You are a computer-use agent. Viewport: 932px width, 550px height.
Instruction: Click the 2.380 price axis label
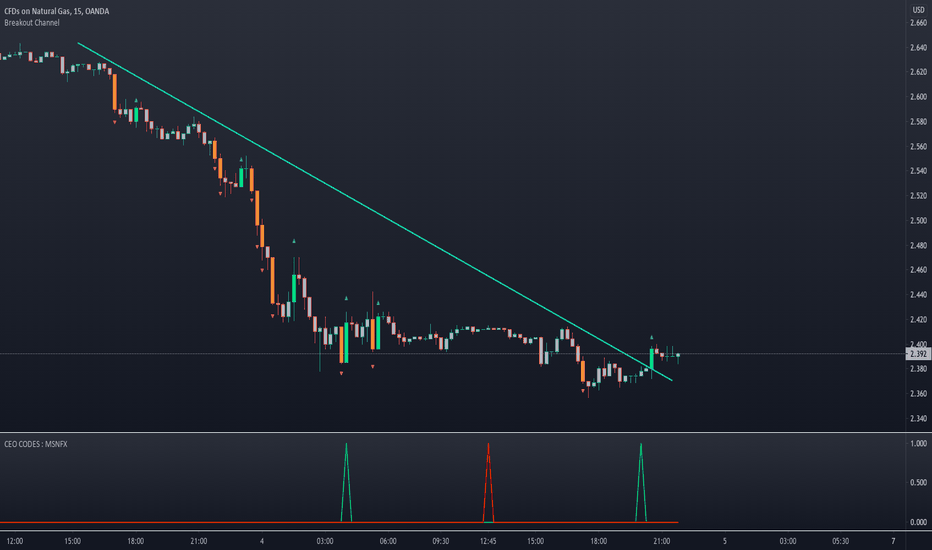pyautogui.click(x=918, y=369)
